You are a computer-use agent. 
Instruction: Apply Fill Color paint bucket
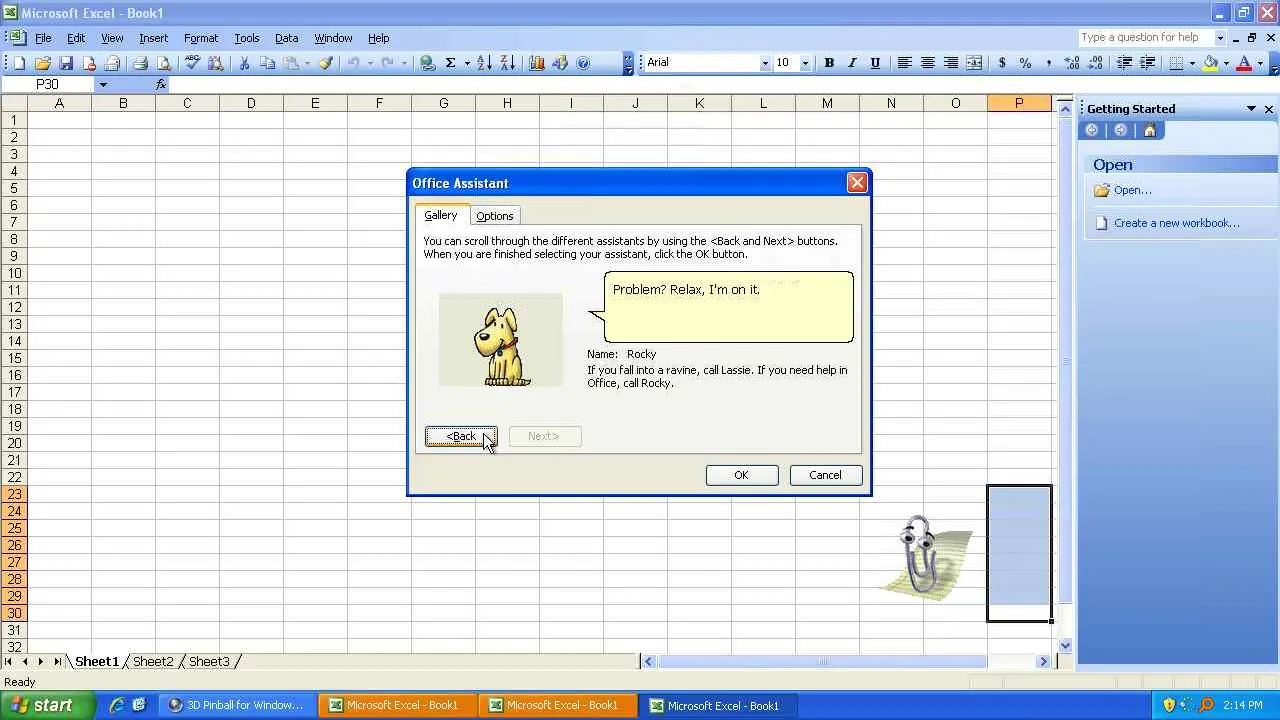coord(1210,63)
